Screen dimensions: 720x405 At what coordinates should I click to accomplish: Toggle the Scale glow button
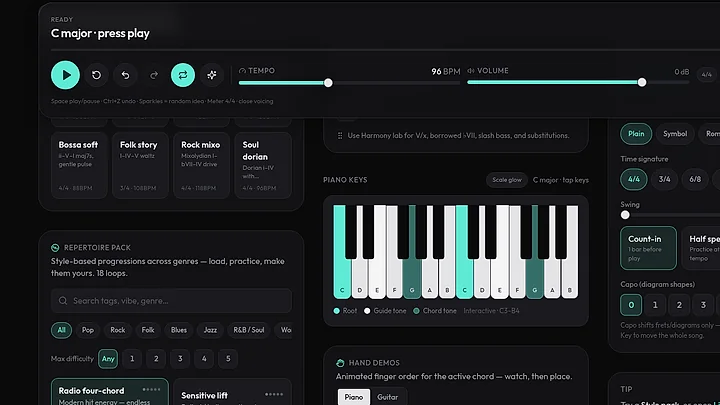[x=507, y=180]
